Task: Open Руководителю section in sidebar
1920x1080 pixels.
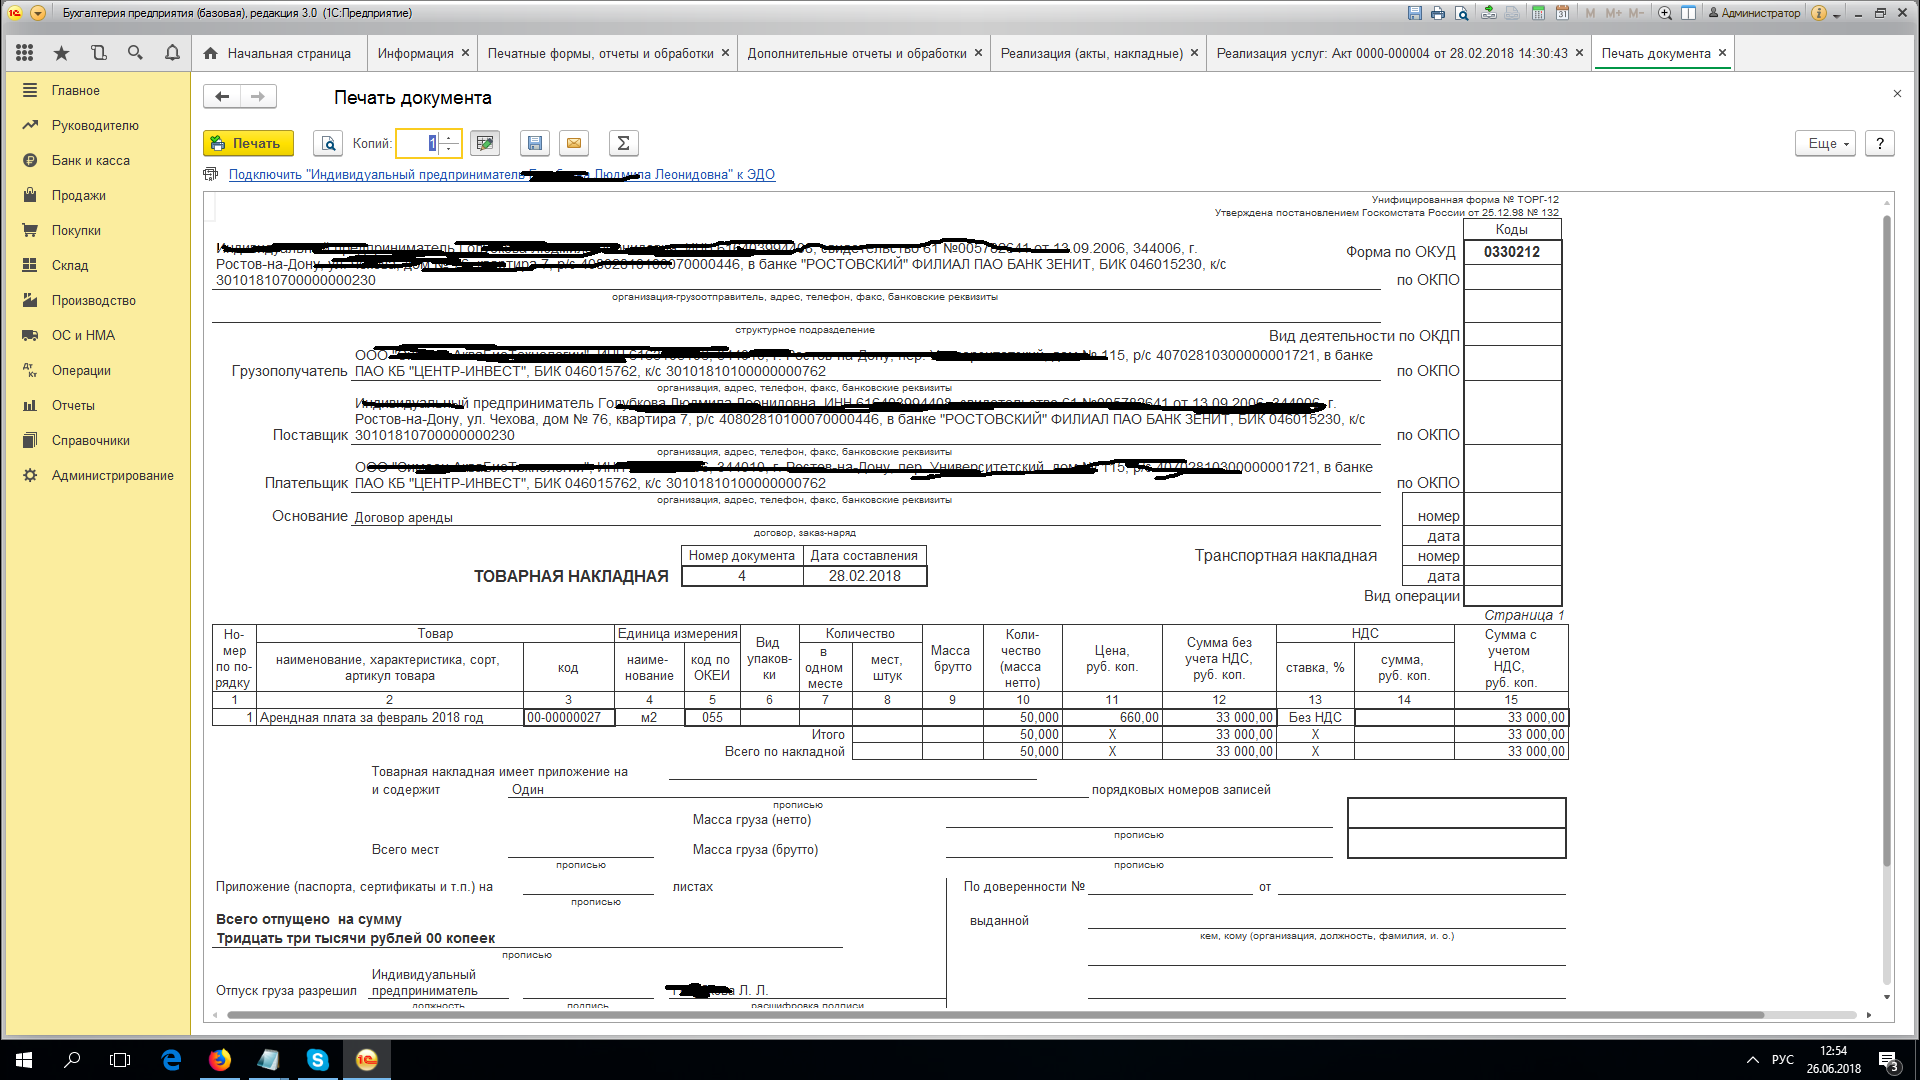Action: coord(97,125)
